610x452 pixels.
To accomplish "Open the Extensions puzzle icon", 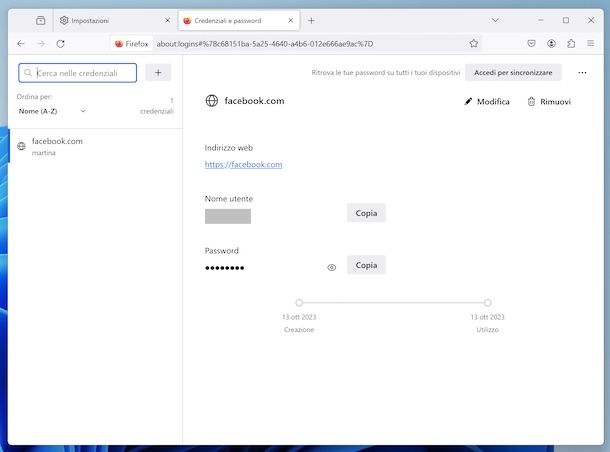I will point(571,44).
